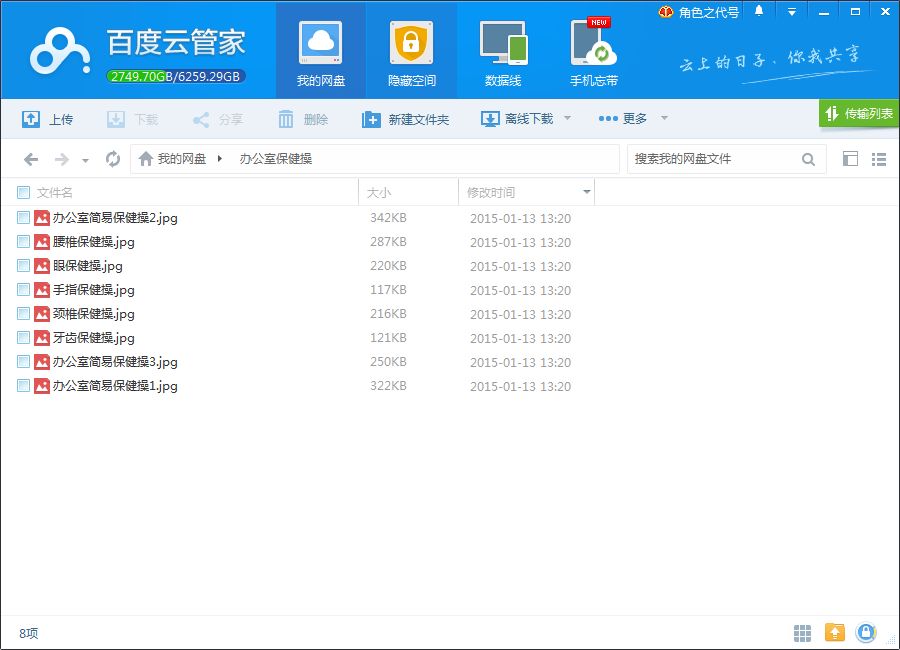Switch to the 隐藏空间 tab
The image size is (900, 650).
411,52
